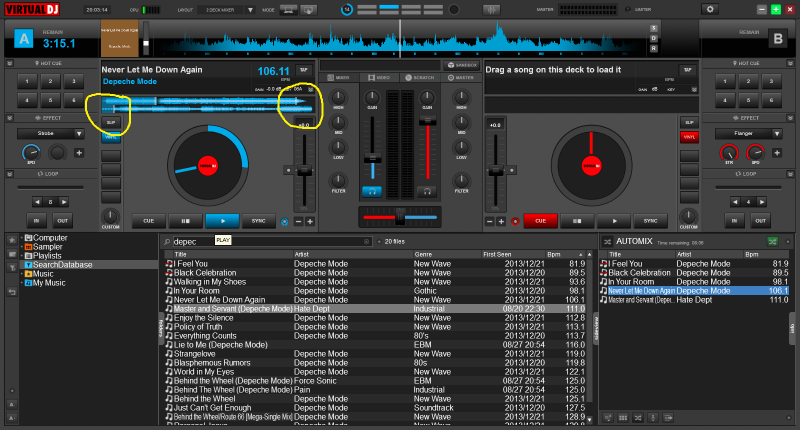The width and height of the screenshot is (800, 430).
Task: Open the Strobe effect dropdown on deck A
Action: pos(79,134)
